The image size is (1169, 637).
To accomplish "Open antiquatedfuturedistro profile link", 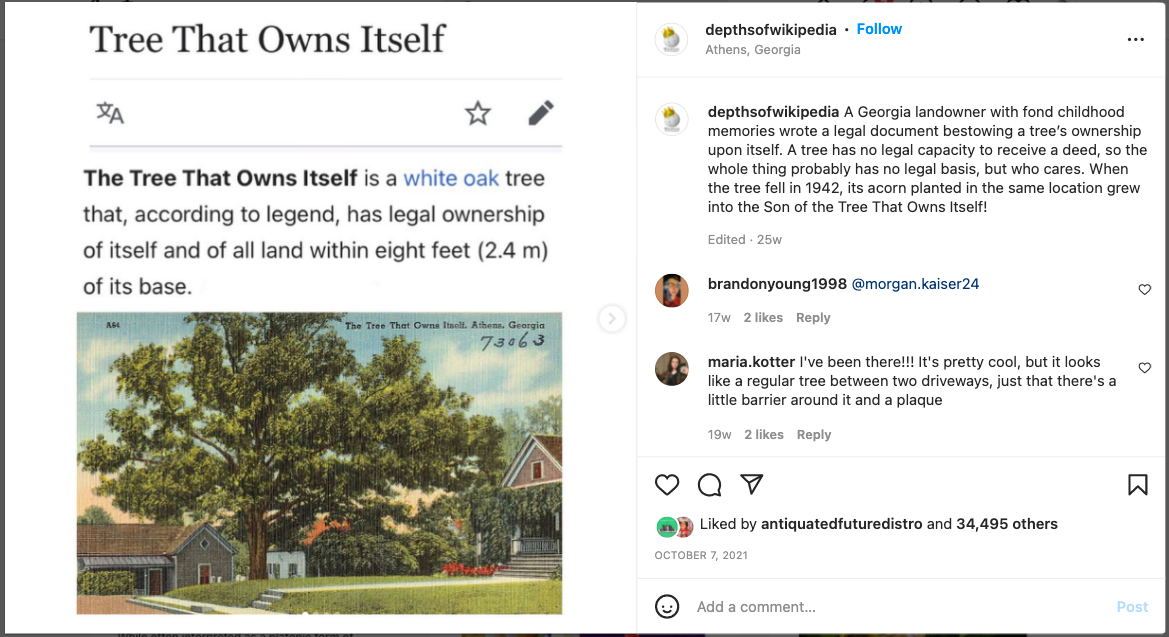I will tap(841, 524).
